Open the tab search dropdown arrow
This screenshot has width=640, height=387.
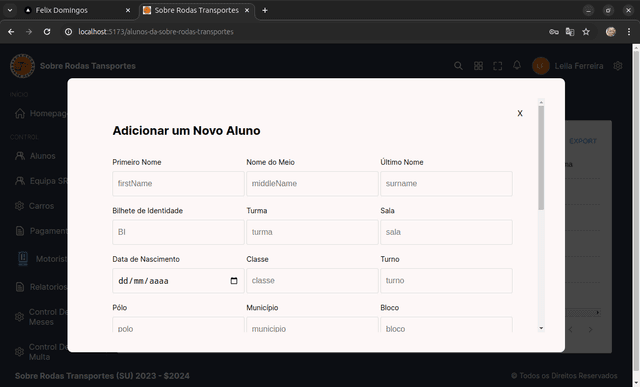pos(10,10)
